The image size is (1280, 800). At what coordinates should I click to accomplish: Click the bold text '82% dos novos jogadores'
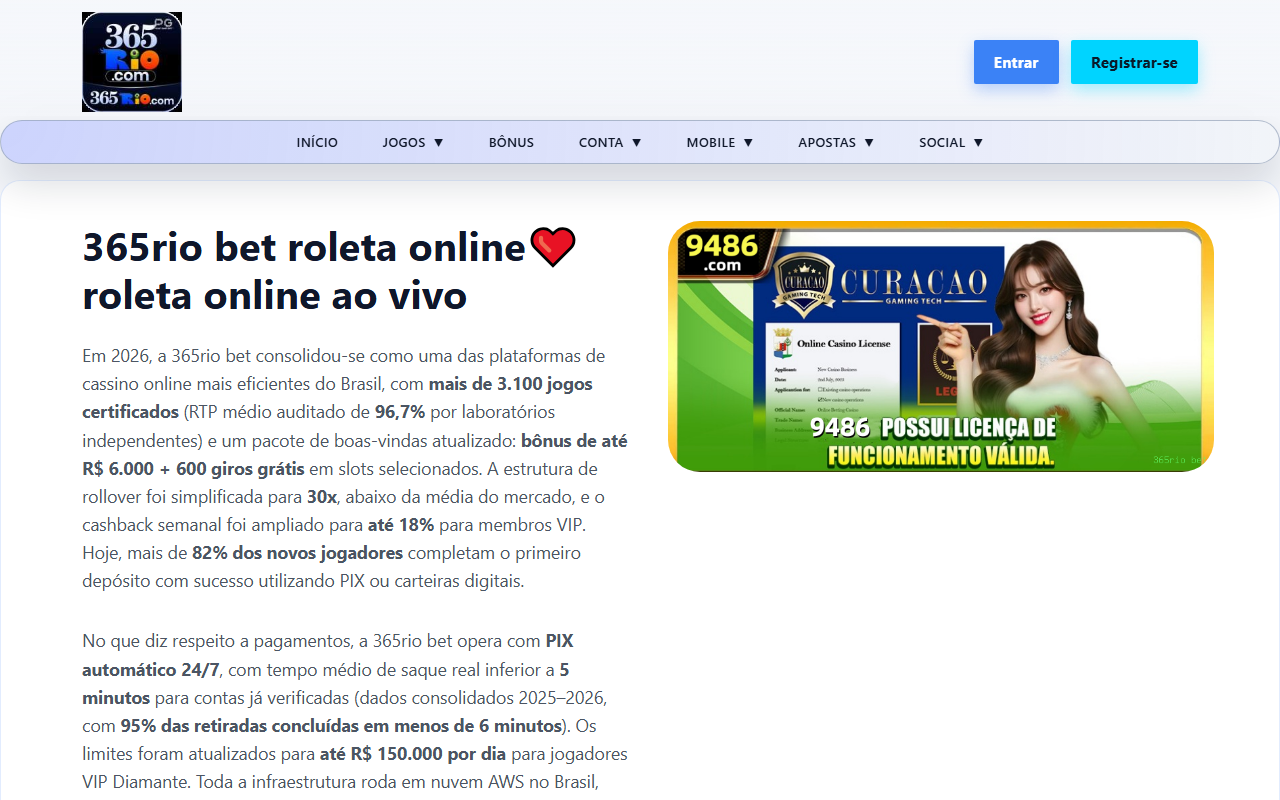coord(298,553)
